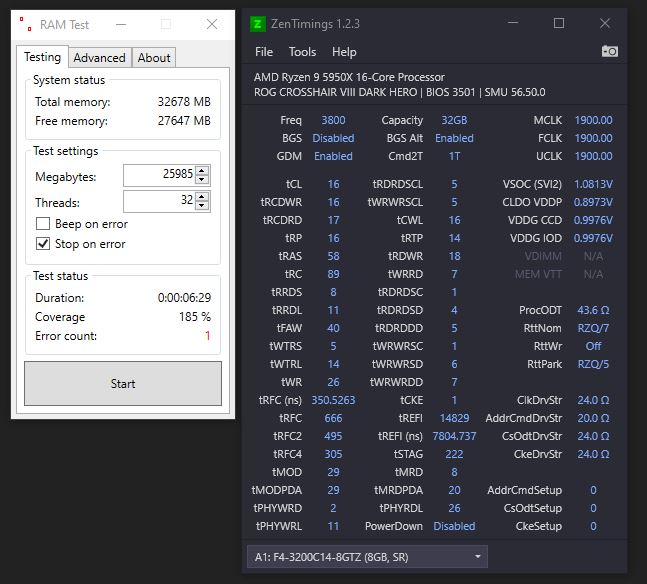Screen dimensions: 647x584
Task: Click the tRC value 89
Action: pos(333,274)
